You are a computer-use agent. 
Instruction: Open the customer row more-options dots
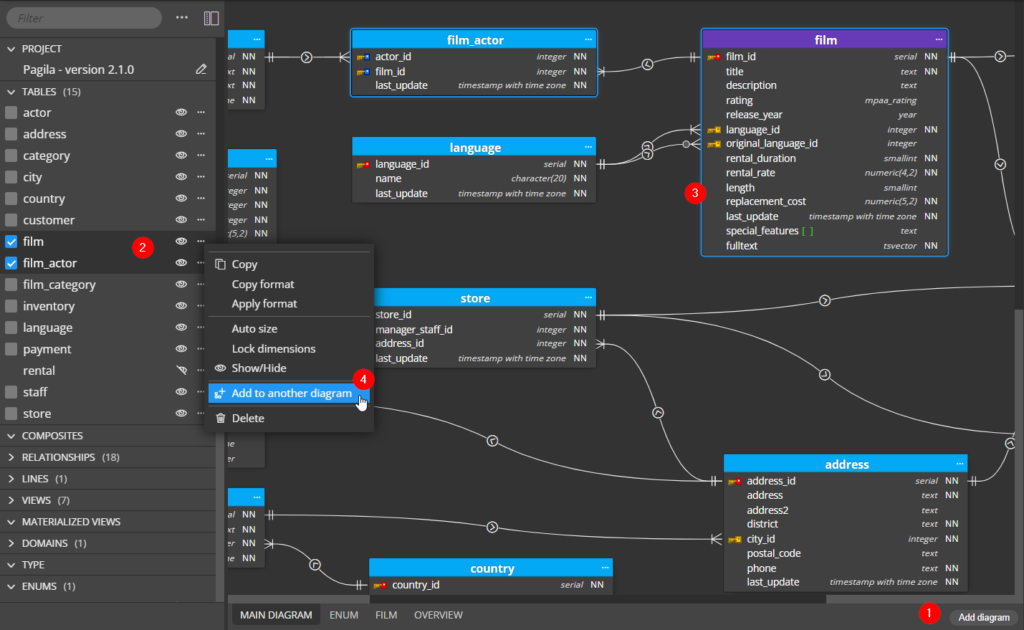click(x=201, y=220)
